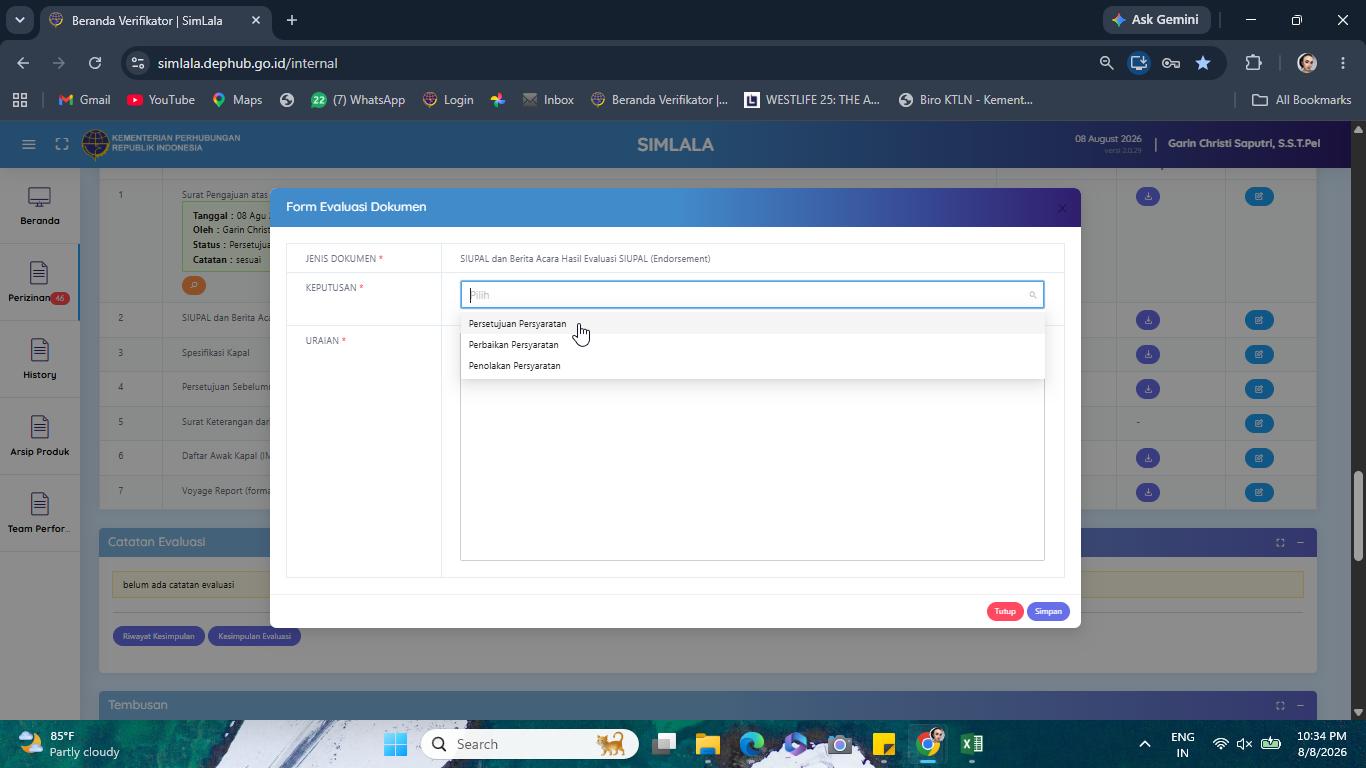Download document in row 1
1366x768 pixels.
(1148, 196)
